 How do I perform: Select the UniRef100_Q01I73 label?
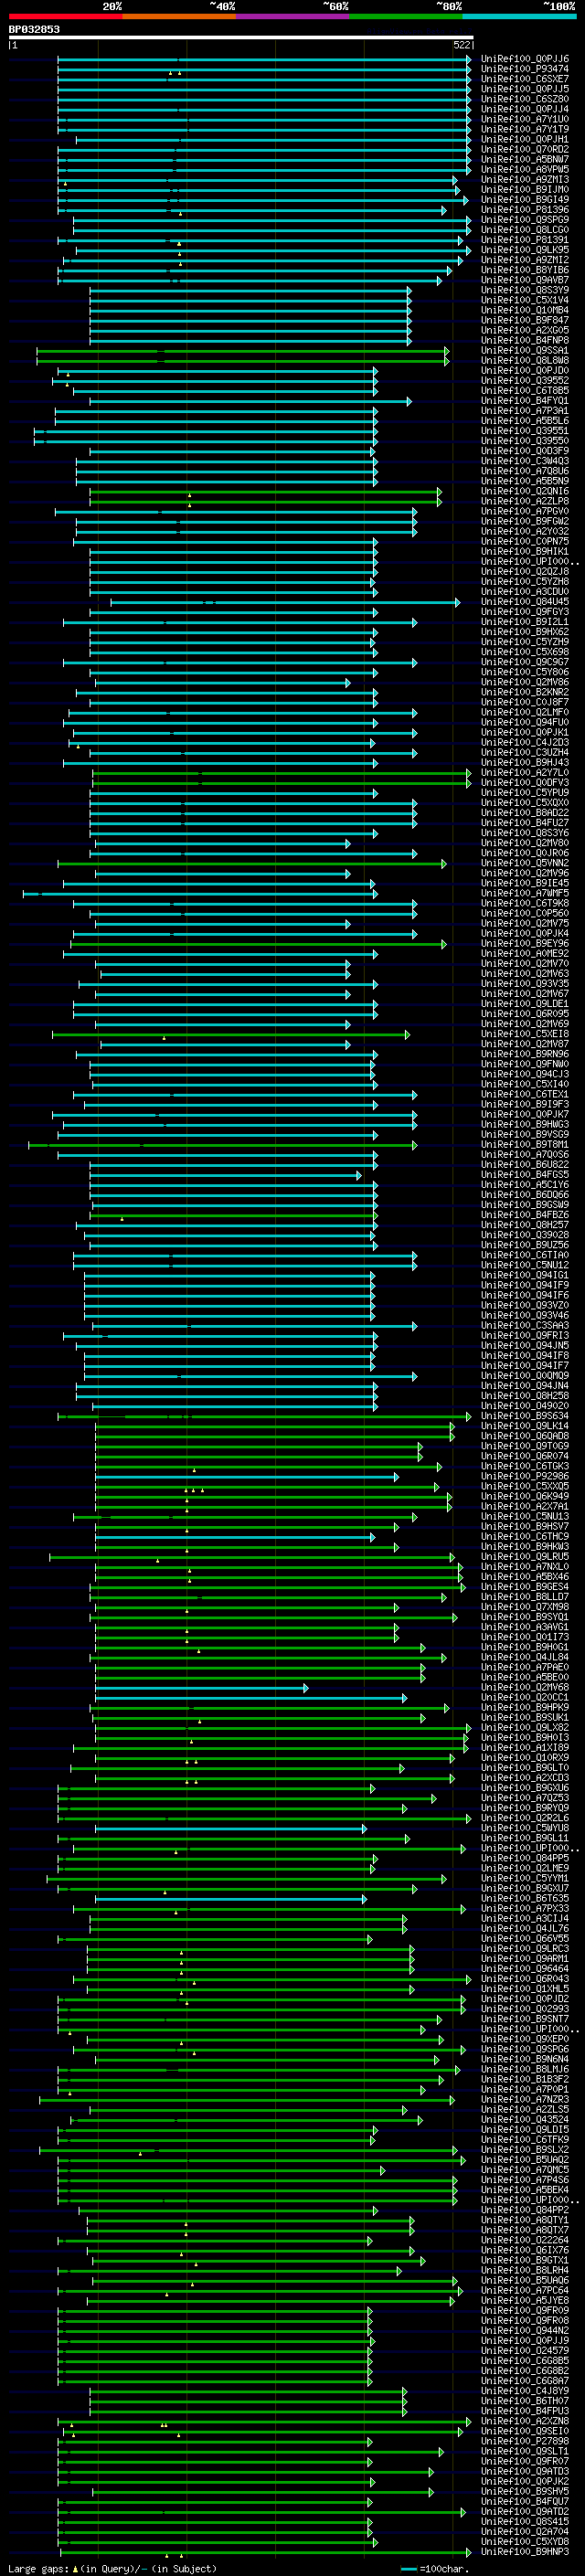(x=525, y=1637)
